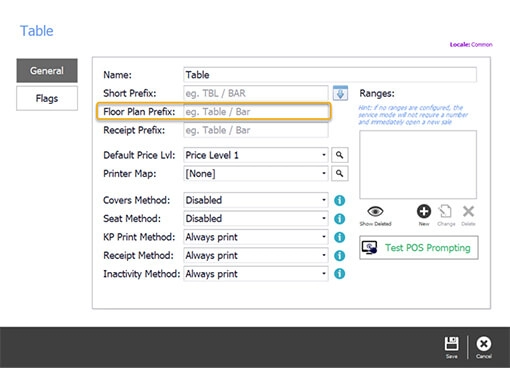The width and height of the screenshot is (510, 368).
Task: Open the General tab
Action: click(47, 71)
